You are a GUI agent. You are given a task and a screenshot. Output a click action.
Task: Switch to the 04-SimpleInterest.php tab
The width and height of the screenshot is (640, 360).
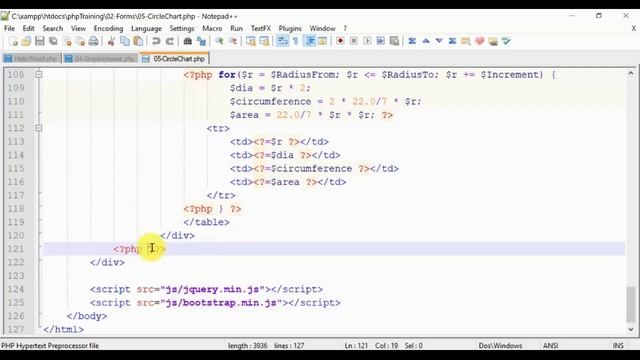100,59
